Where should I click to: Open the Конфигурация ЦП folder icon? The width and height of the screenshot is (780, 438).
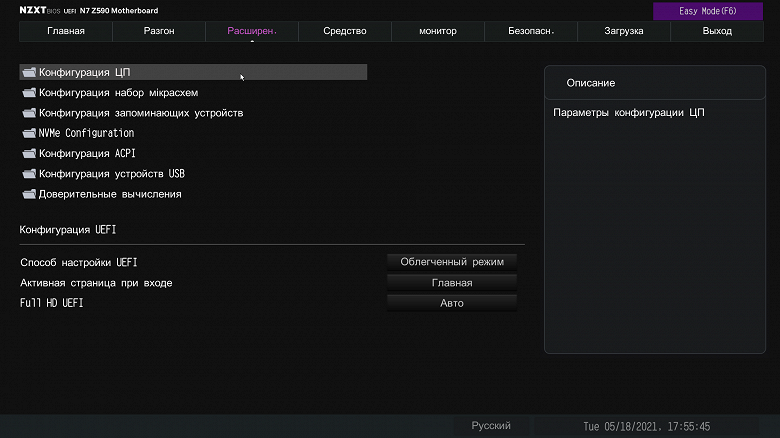pyautogui.click(x=28, y=72)
